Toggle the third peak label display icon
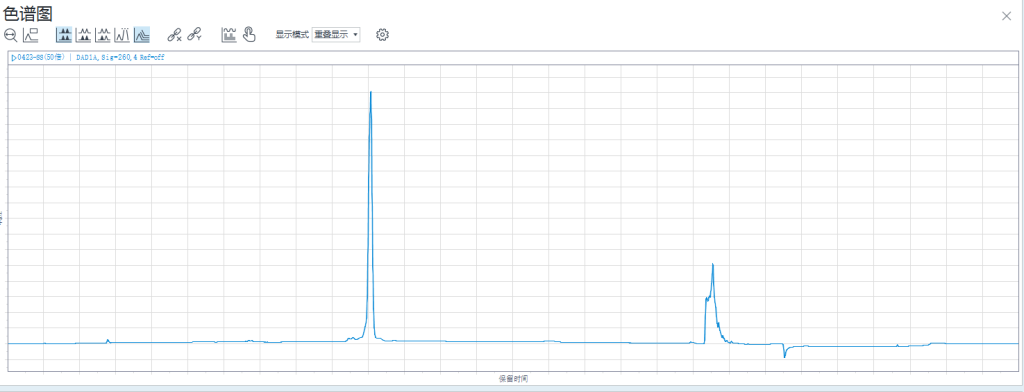 (103, 35)
